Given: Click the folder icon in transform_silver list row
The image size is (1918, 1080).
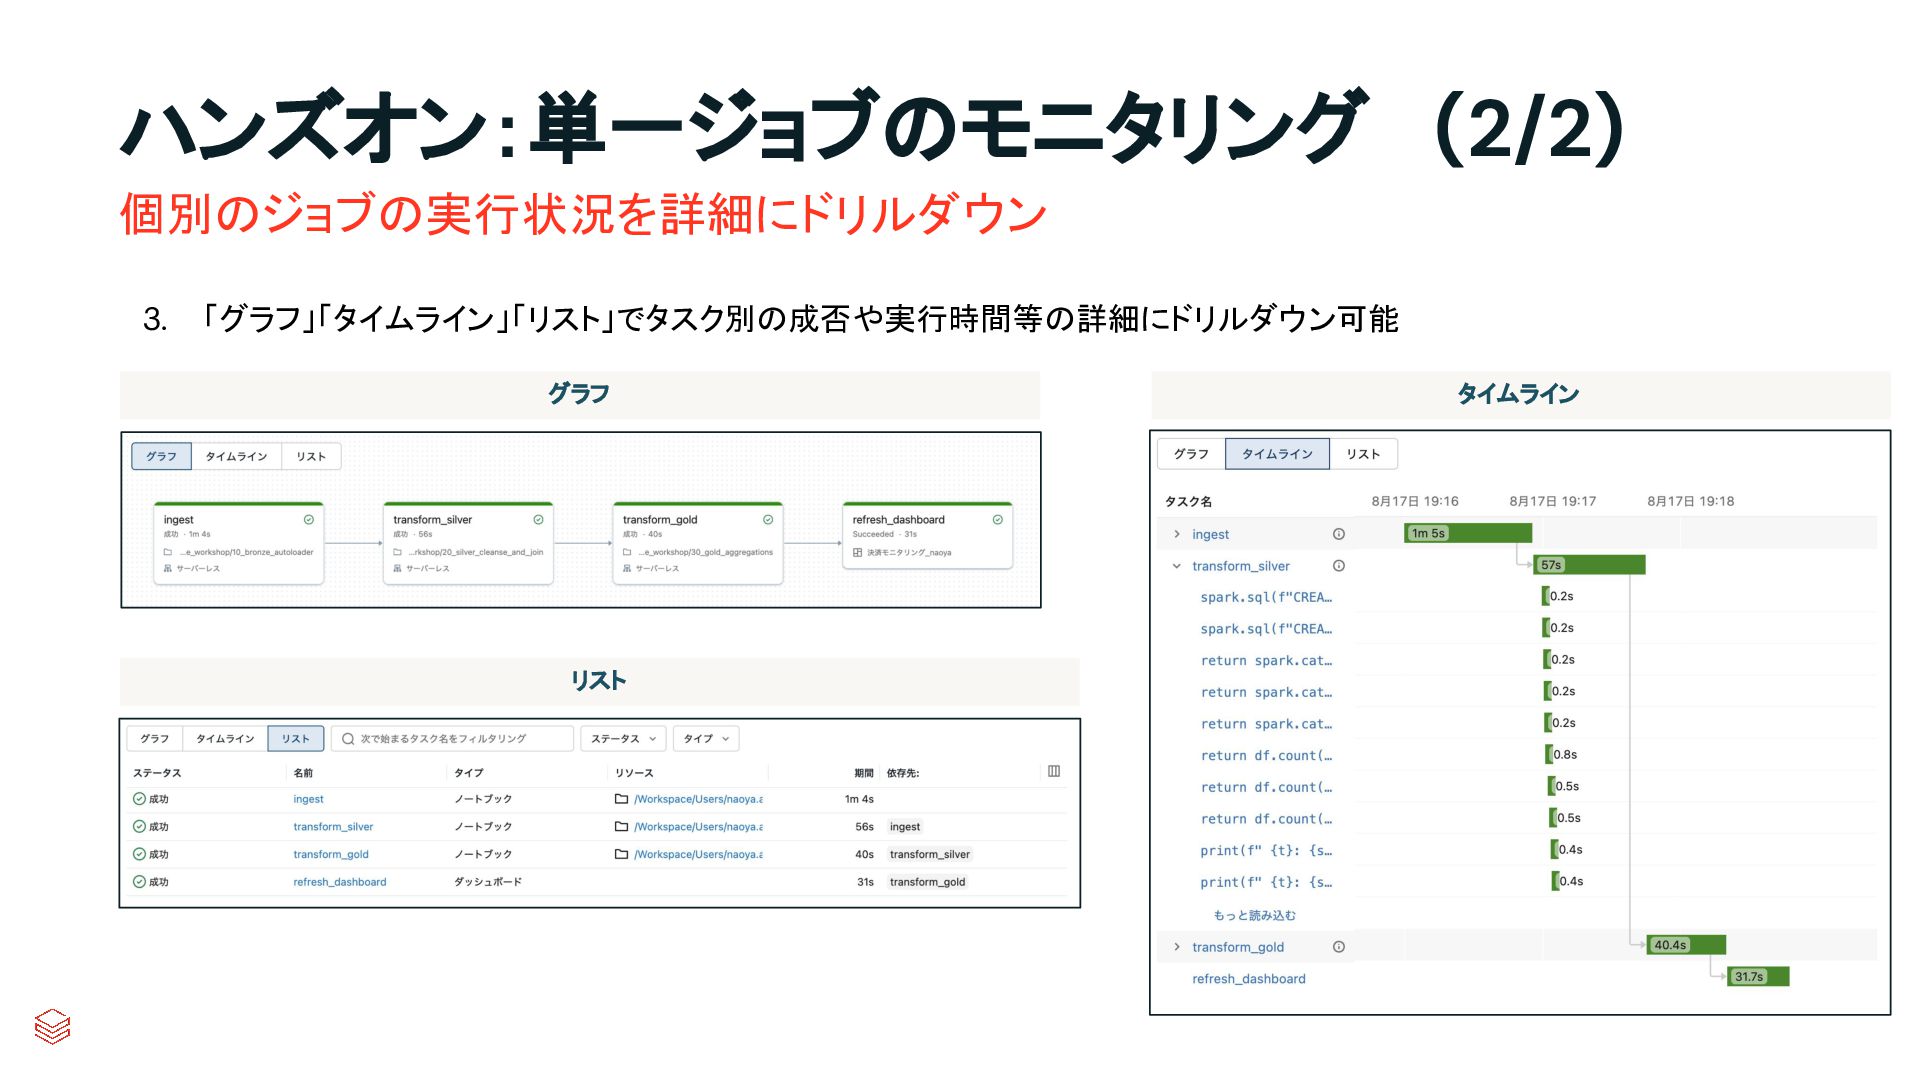Looking at the screenshot, I should coord(621,827).
